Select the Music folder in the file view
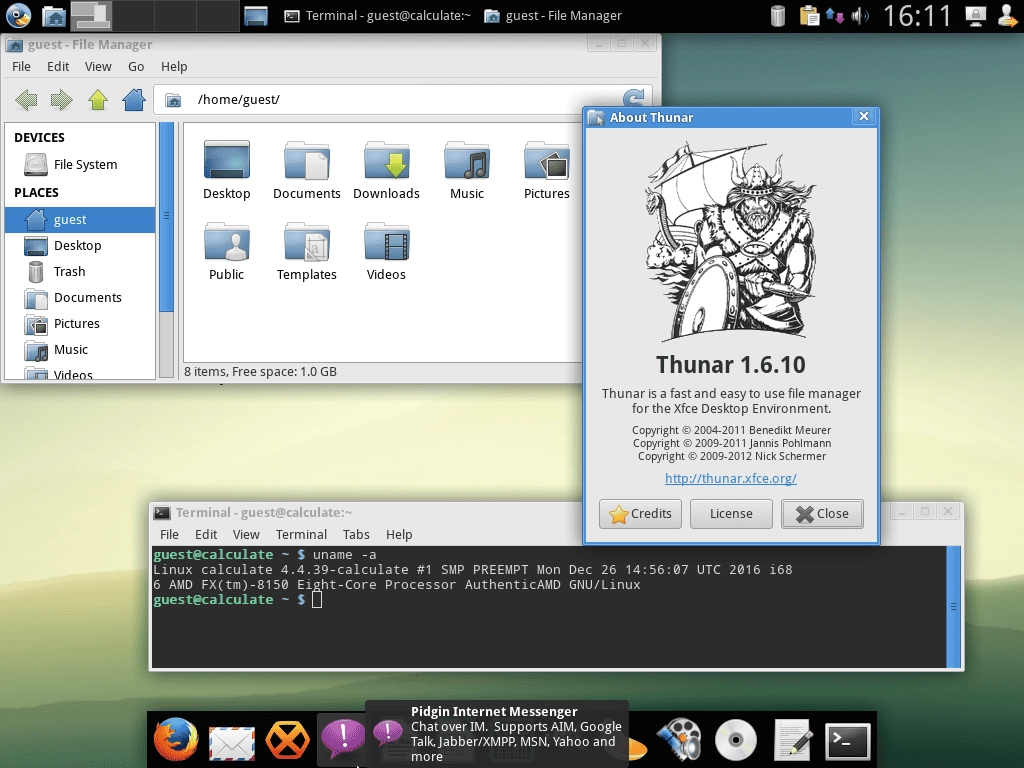 [x=467, y=169]
